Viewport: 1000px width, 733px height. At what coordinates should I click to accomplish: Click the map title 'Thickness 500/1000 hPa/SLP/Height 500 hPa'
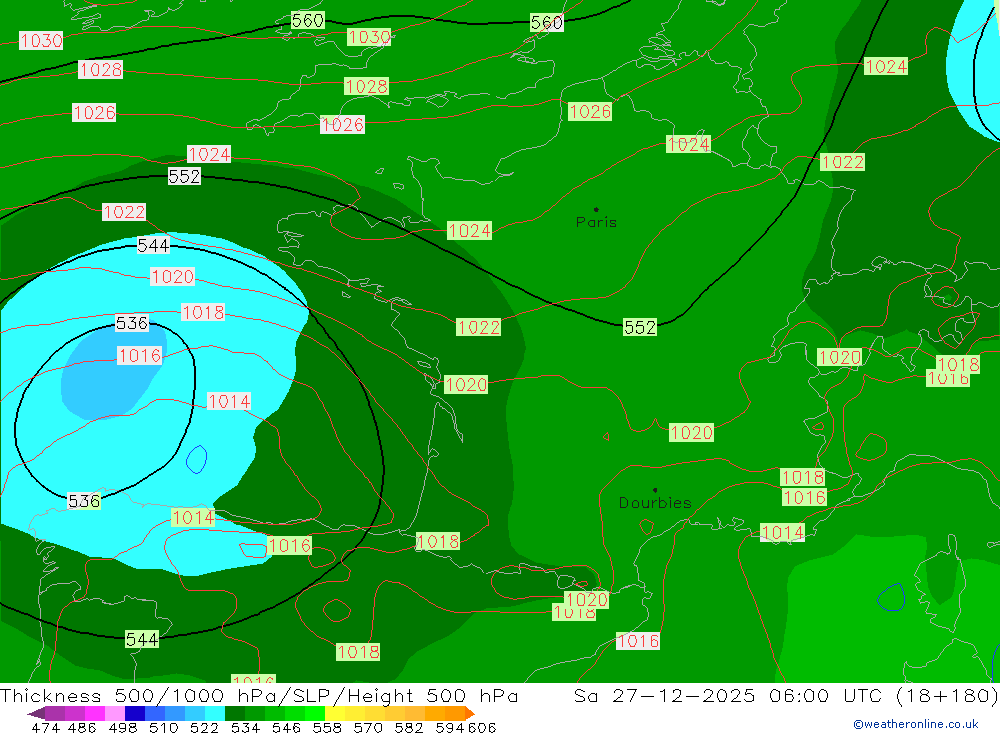259,695
